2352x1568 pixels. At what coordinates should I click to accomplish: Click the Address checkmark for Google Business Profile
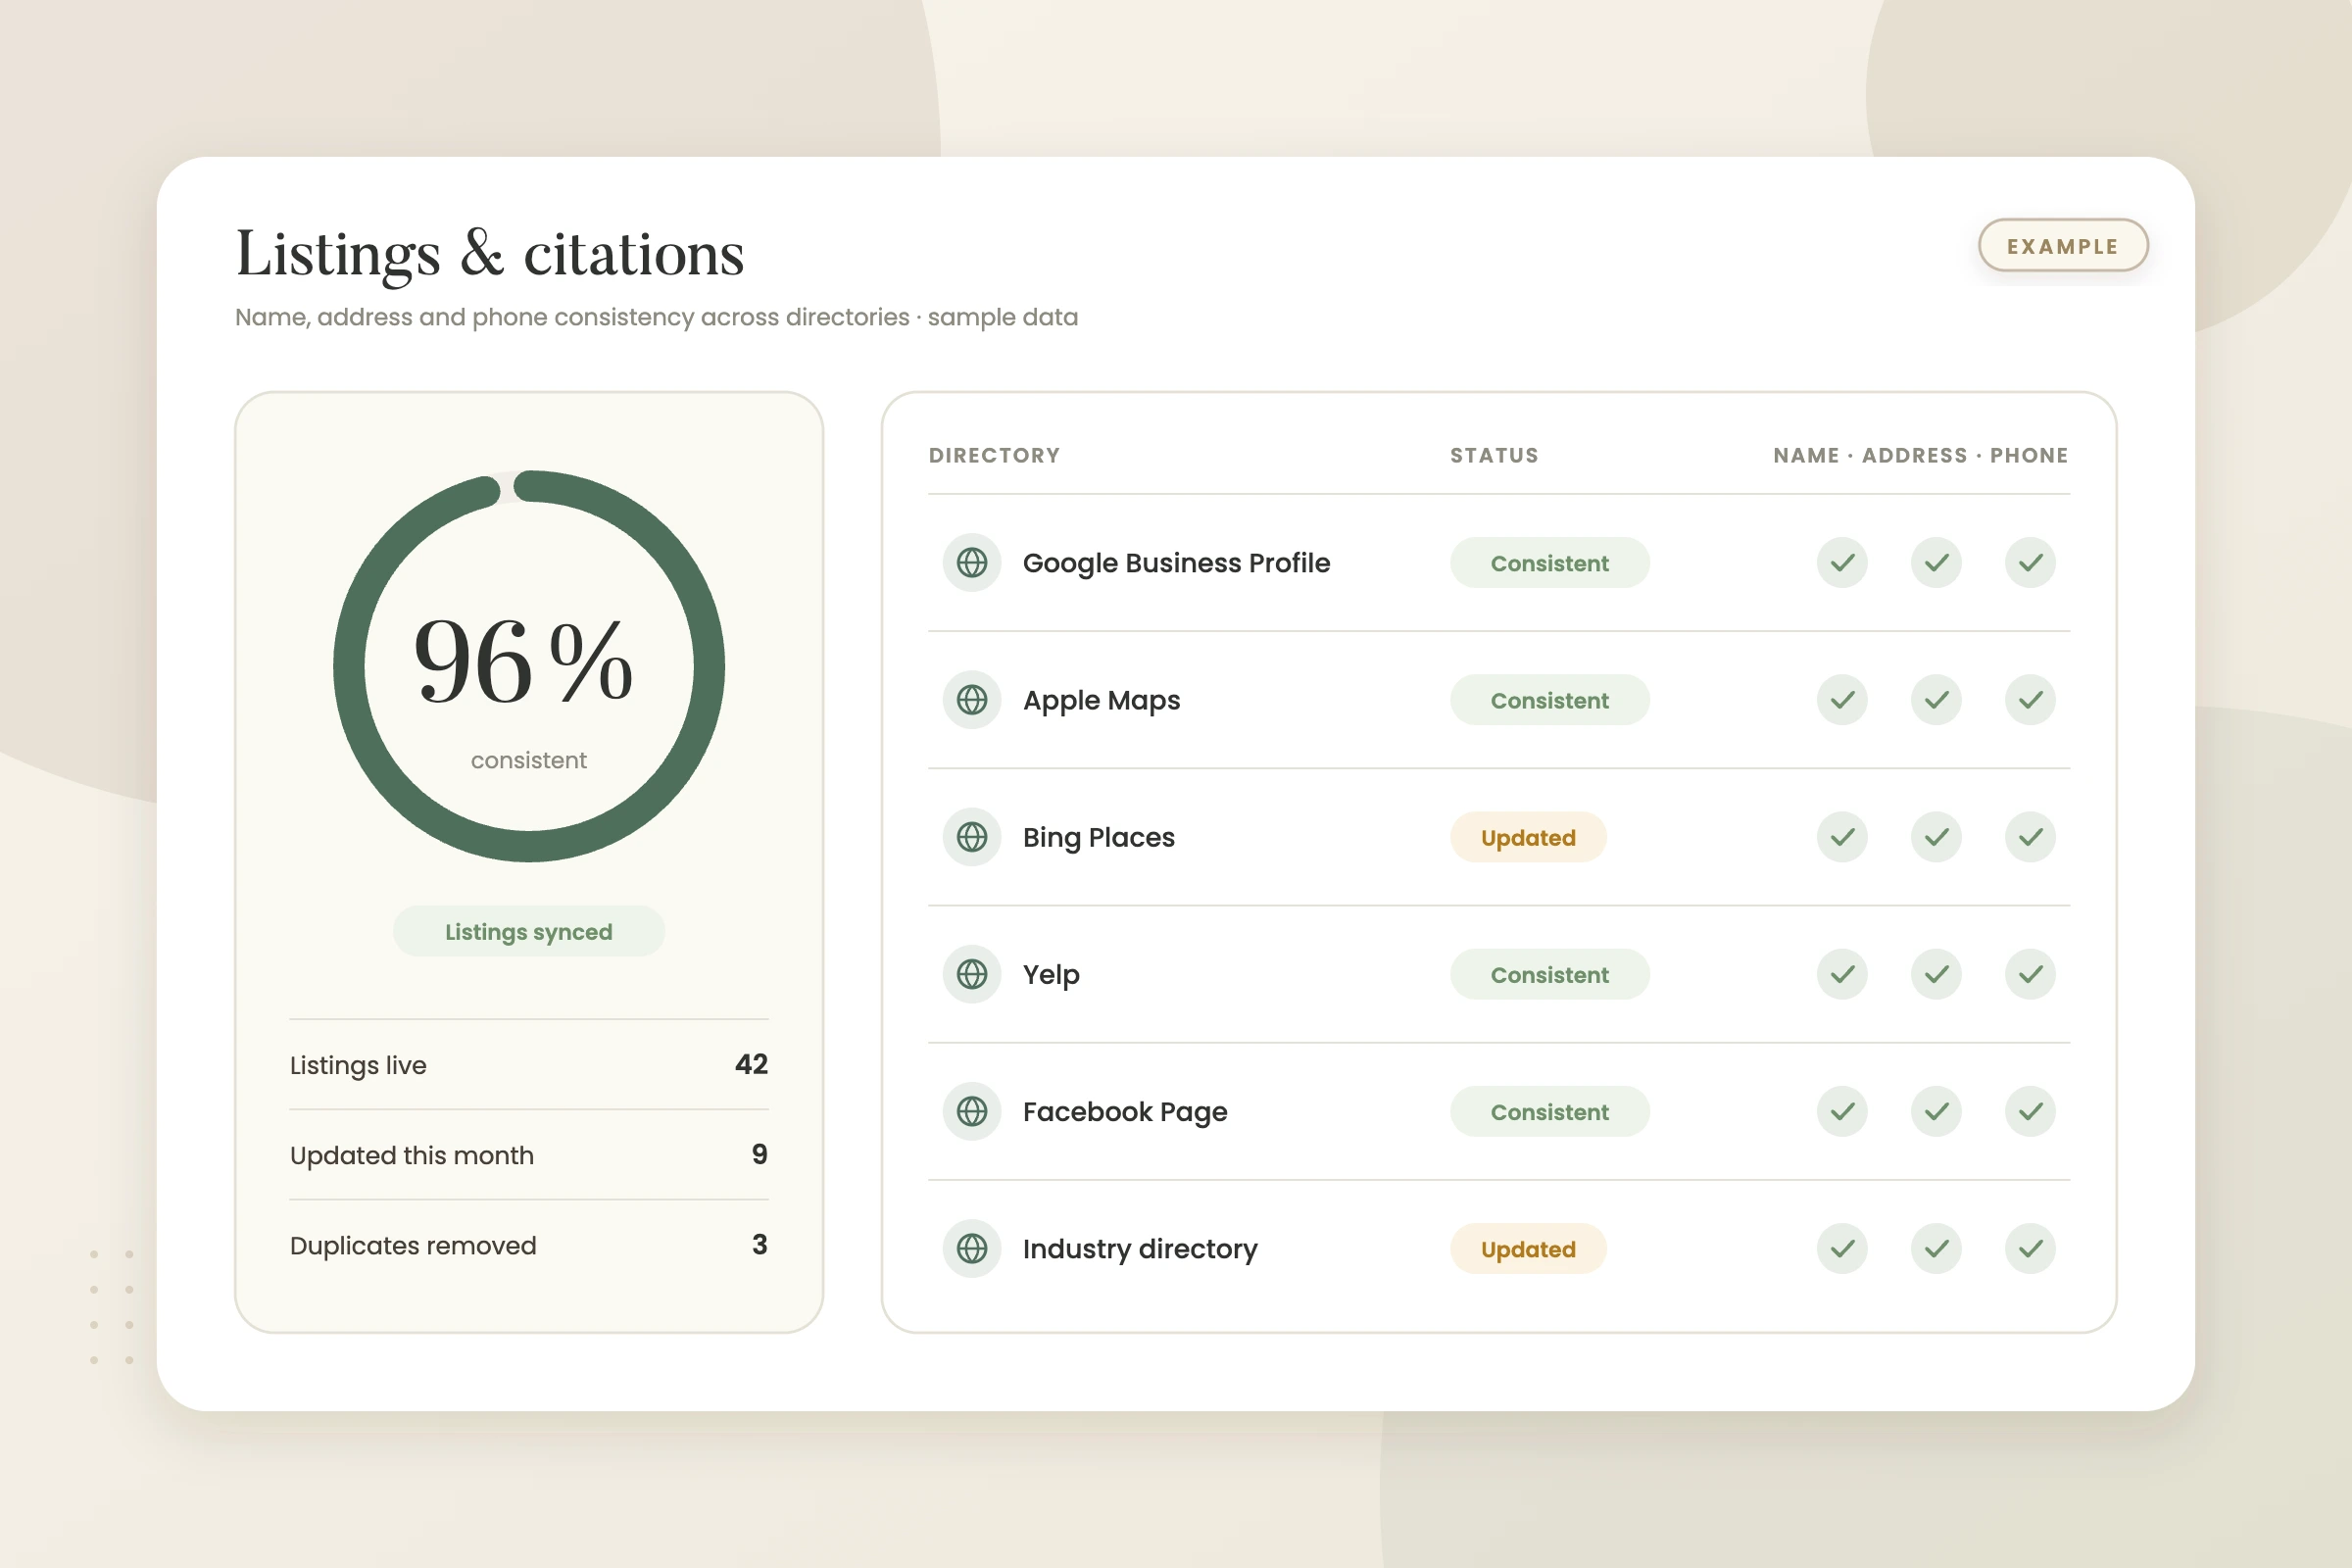point(1937,562)
